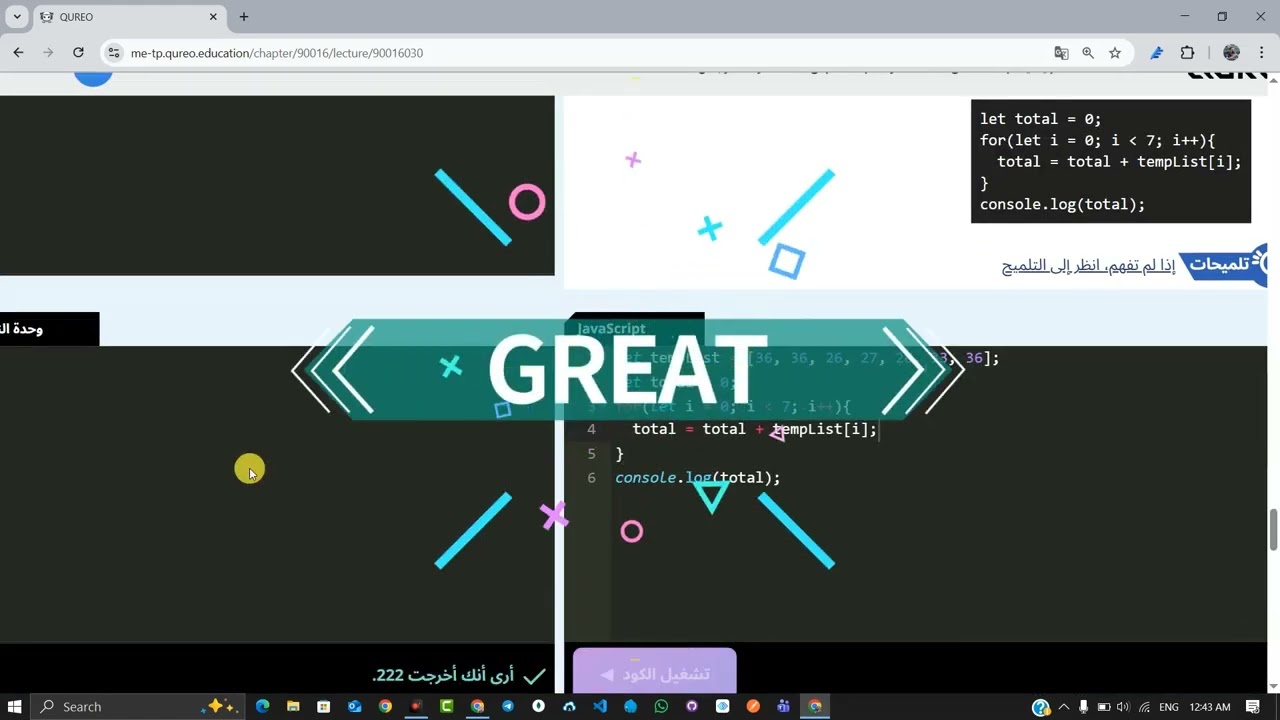Open Visual Studio Code from the taskbar

coord(600,706)
